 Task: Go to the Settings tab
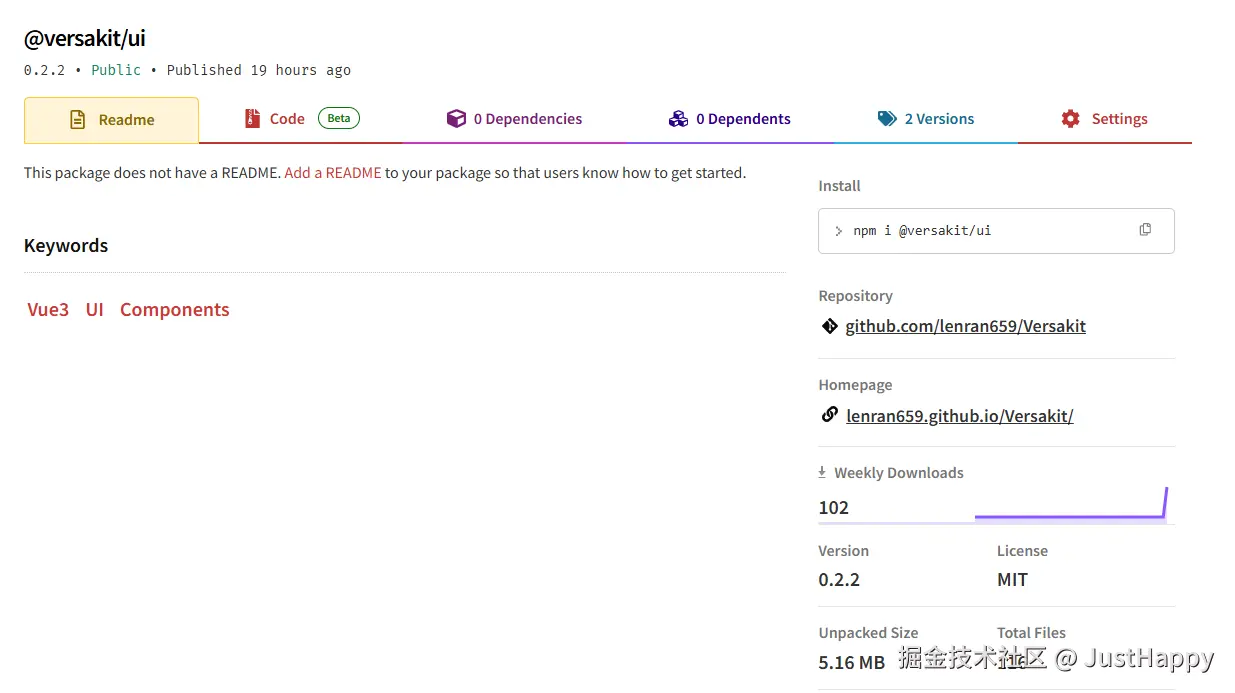[1104, 119]
